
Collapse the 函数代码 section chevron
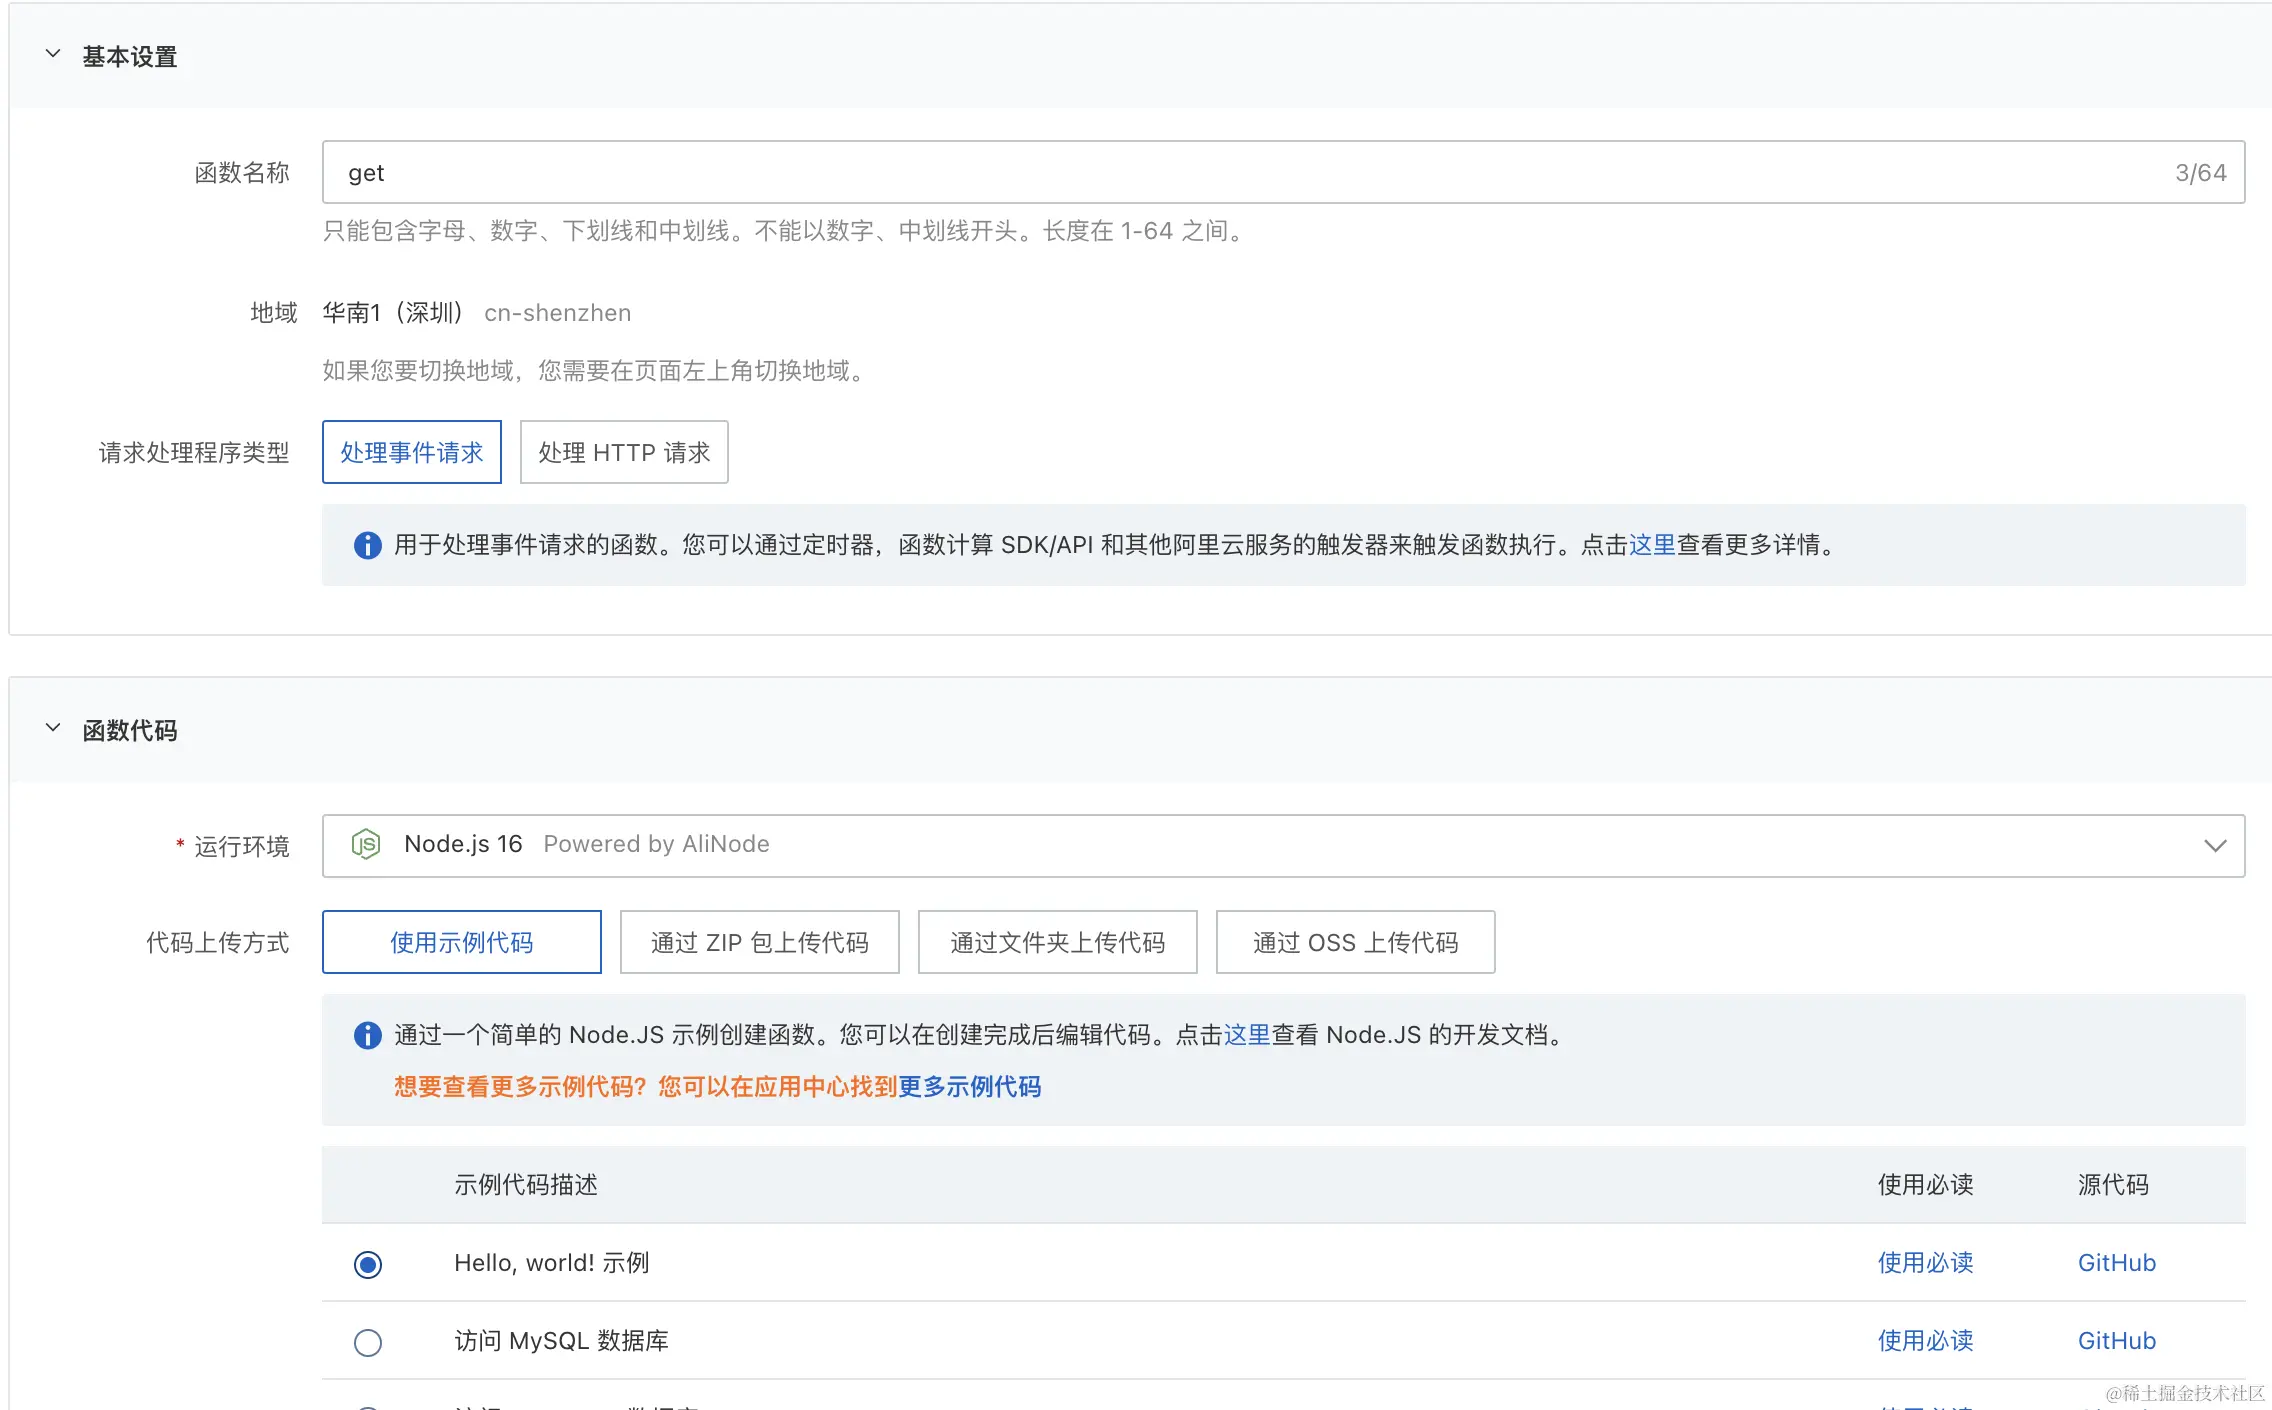[53, 729]
